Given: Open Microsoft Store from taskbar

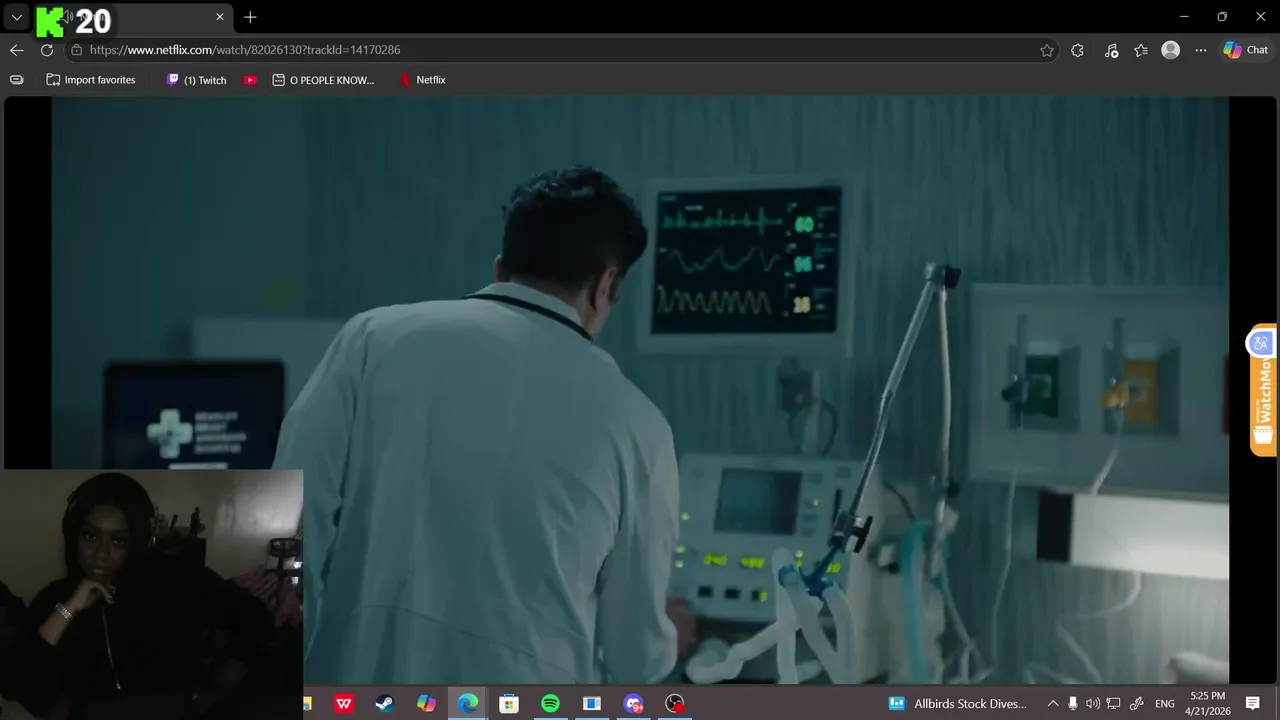Looking at the screenshot, I should pos(509,704).
